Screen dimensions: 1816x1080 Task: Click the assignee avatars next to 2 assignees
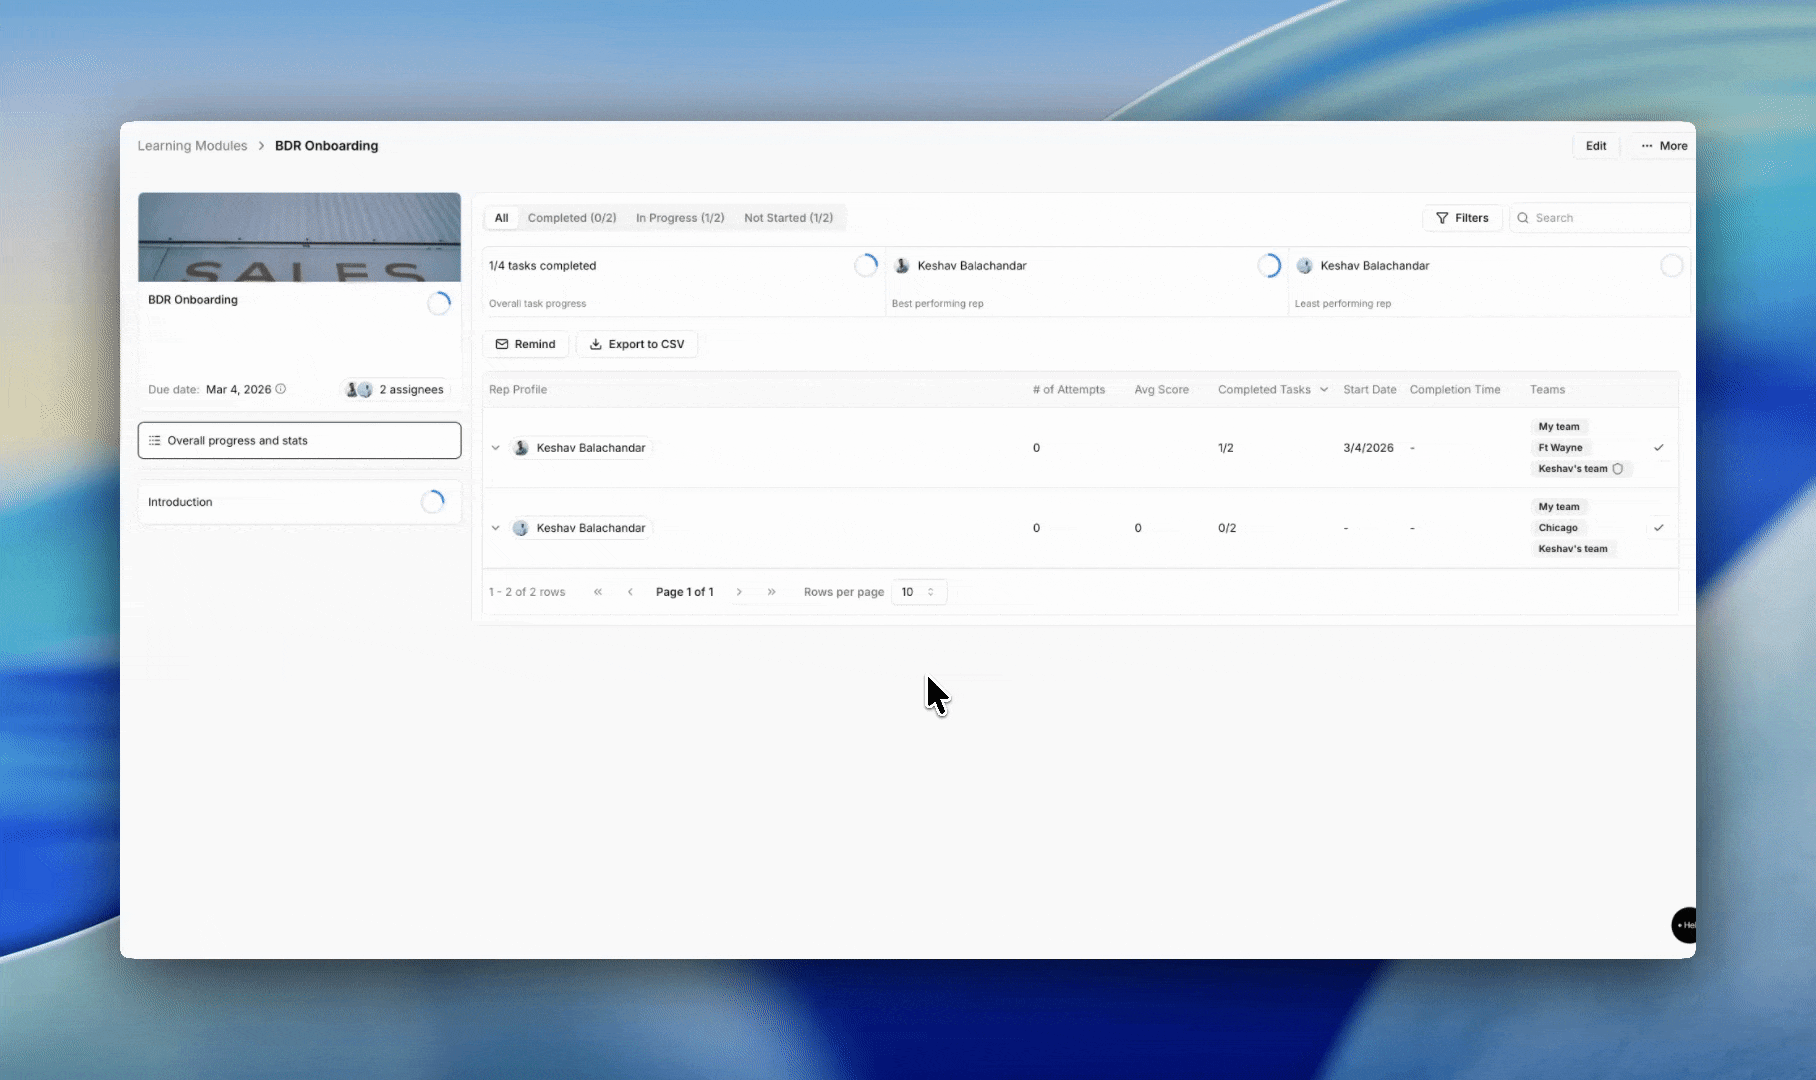359,390
